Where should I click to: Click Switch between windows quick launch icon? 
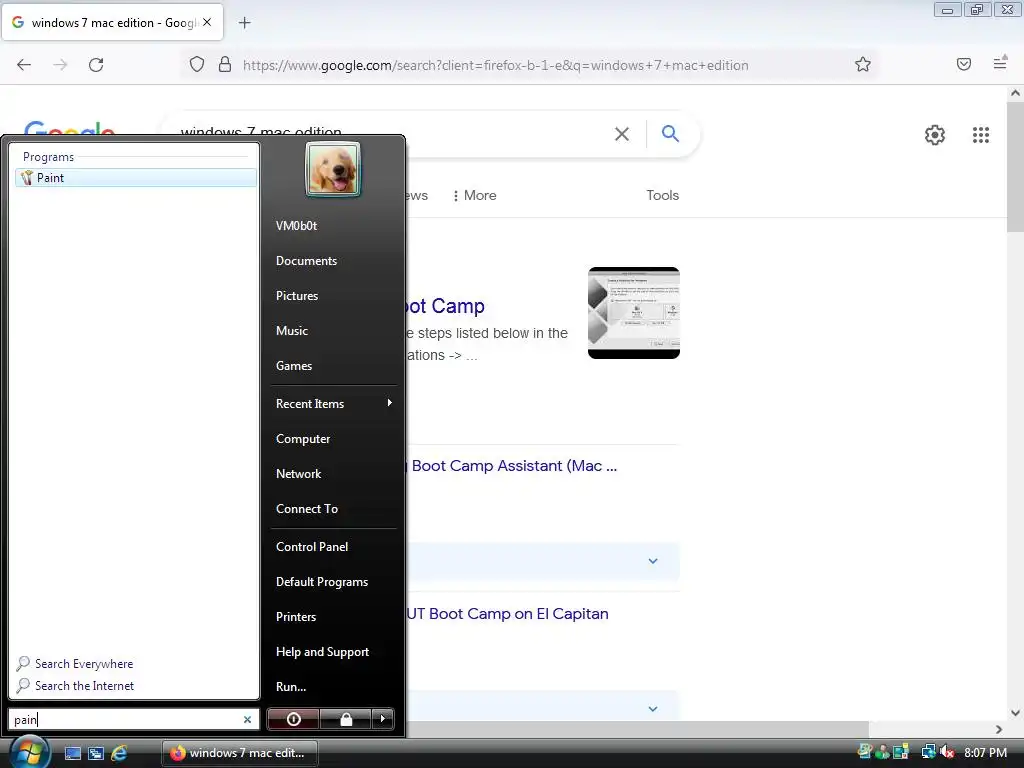coord(96,753)
